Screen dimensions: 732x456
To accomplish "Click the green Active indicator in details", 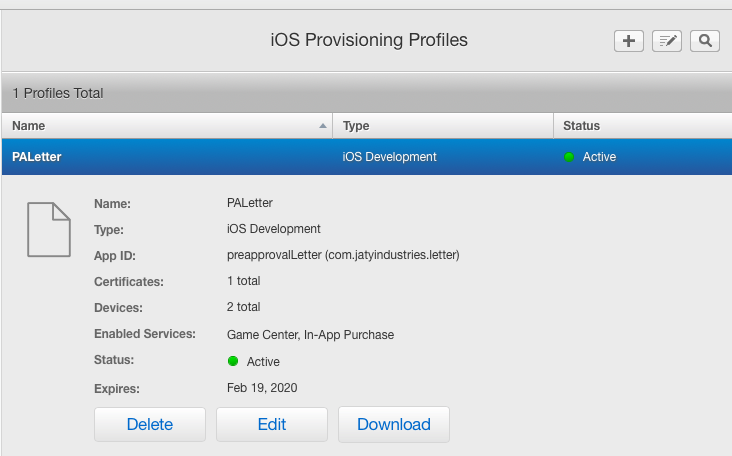I will point(233,361).
